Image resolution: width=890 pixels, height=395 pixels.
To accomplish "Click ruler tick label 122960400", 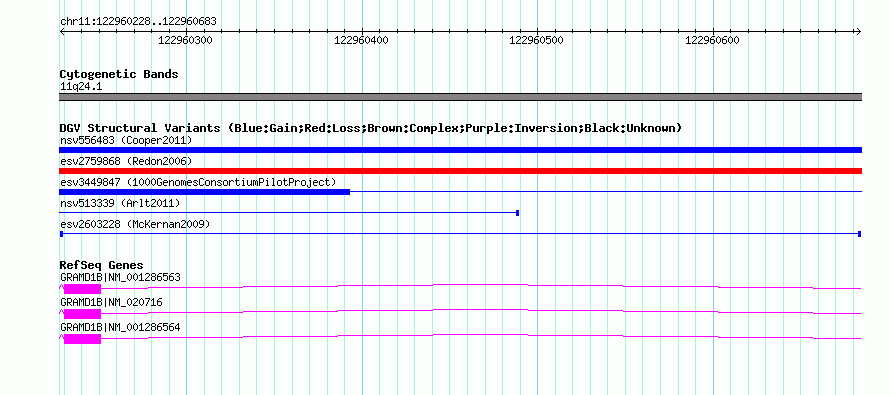I will (362, 40).
